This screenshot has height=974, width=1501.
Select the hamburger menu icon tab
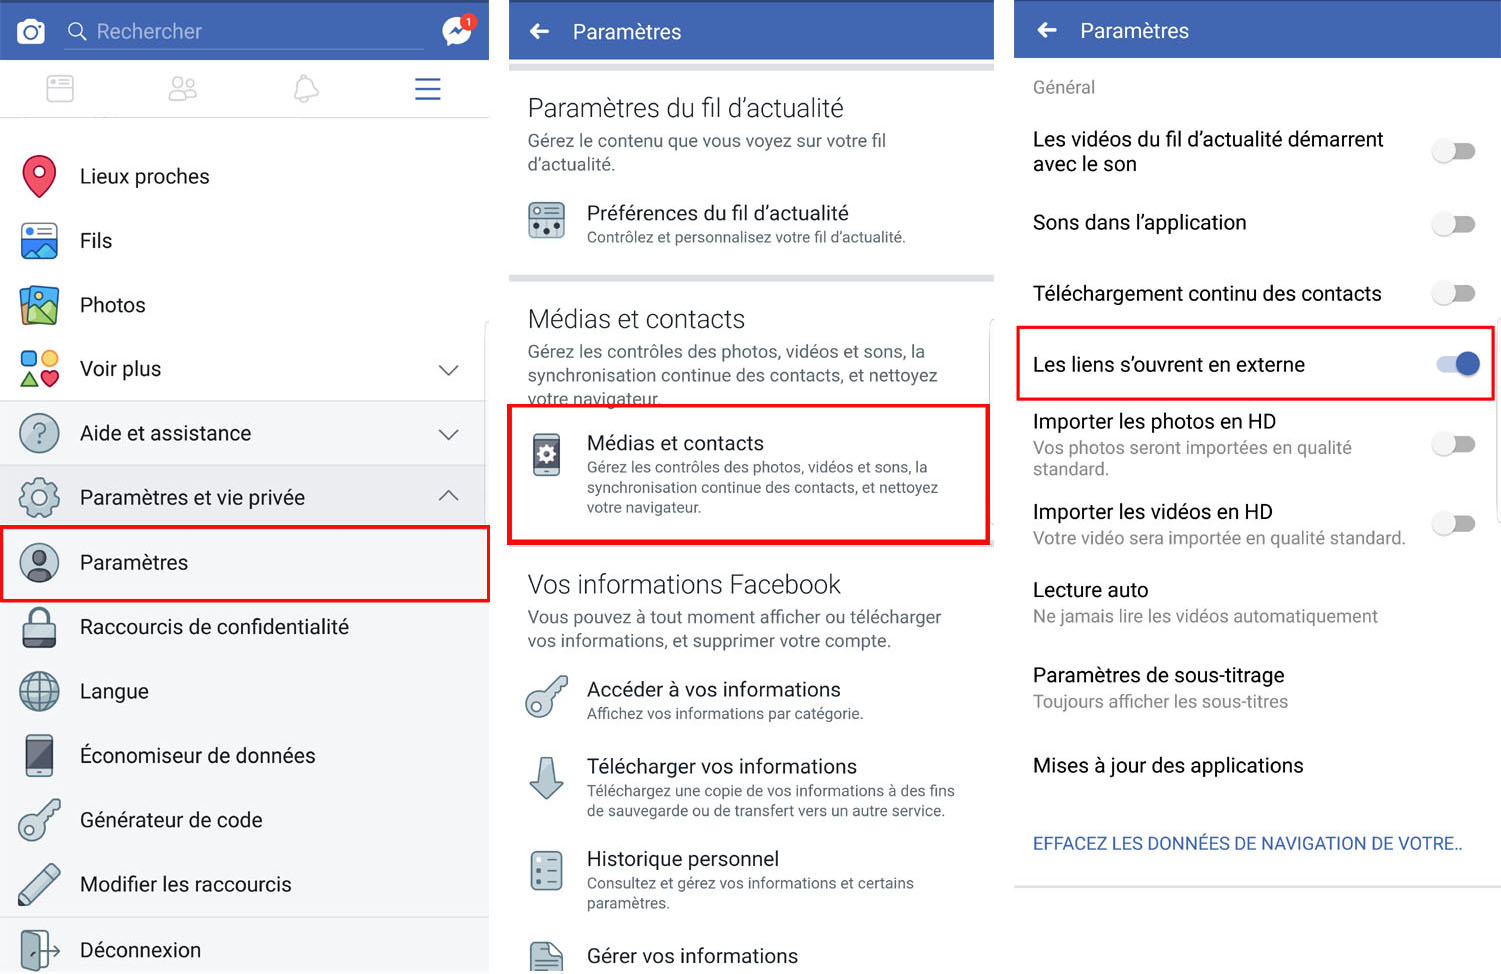(427, 89)
